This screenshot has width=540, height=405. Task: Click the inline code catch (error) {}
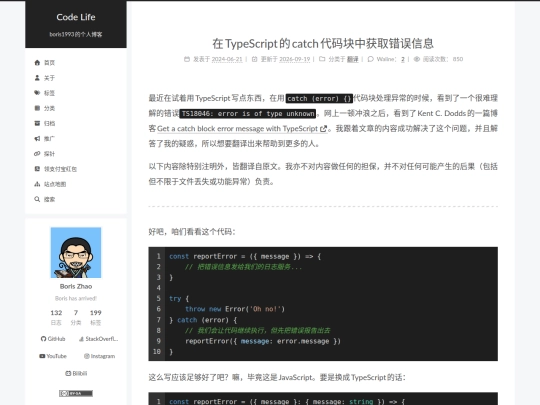[319, 98]
